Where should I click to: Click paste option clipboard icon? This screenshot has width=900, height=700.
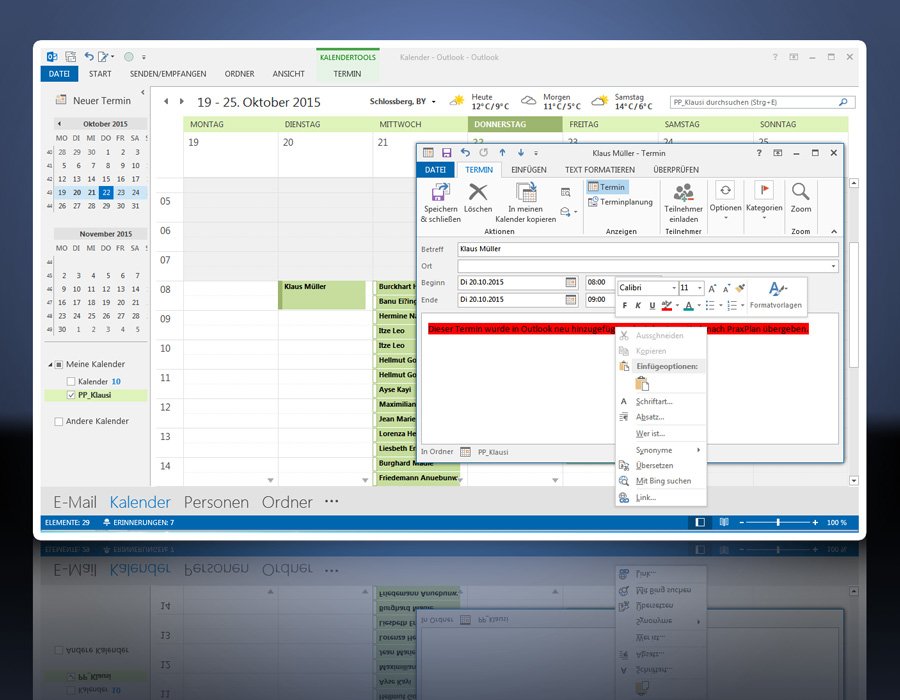click(x=642, y=383)
